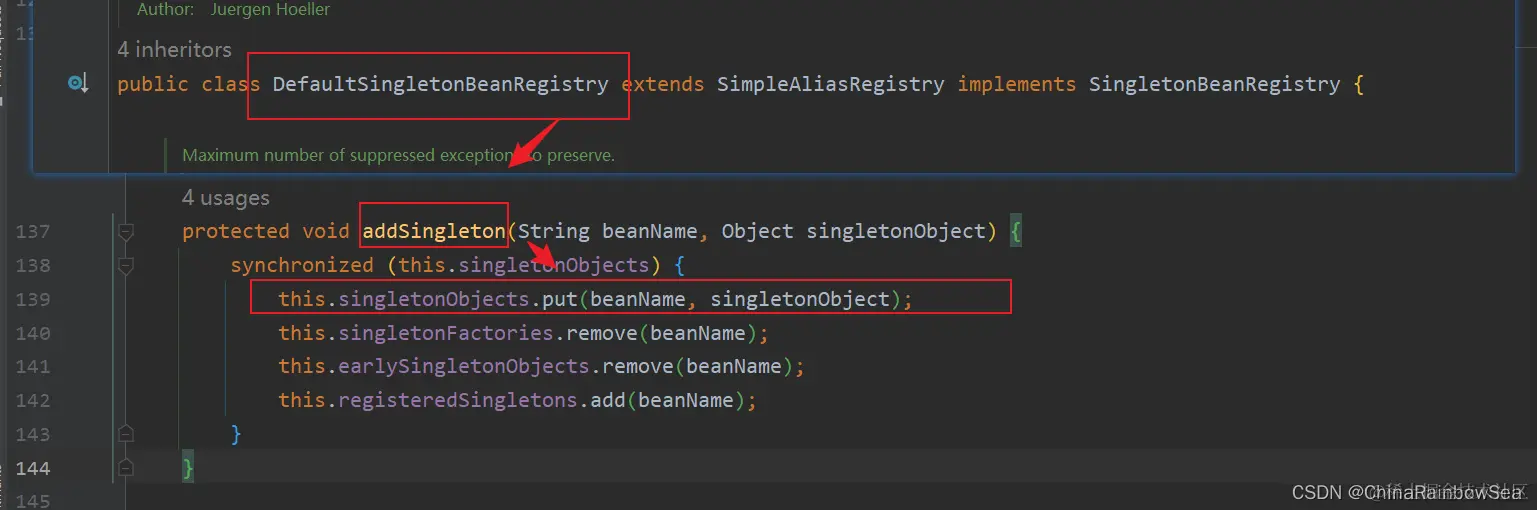
Task: Click line number 140 in the gutter
Action: click(33, 333)
